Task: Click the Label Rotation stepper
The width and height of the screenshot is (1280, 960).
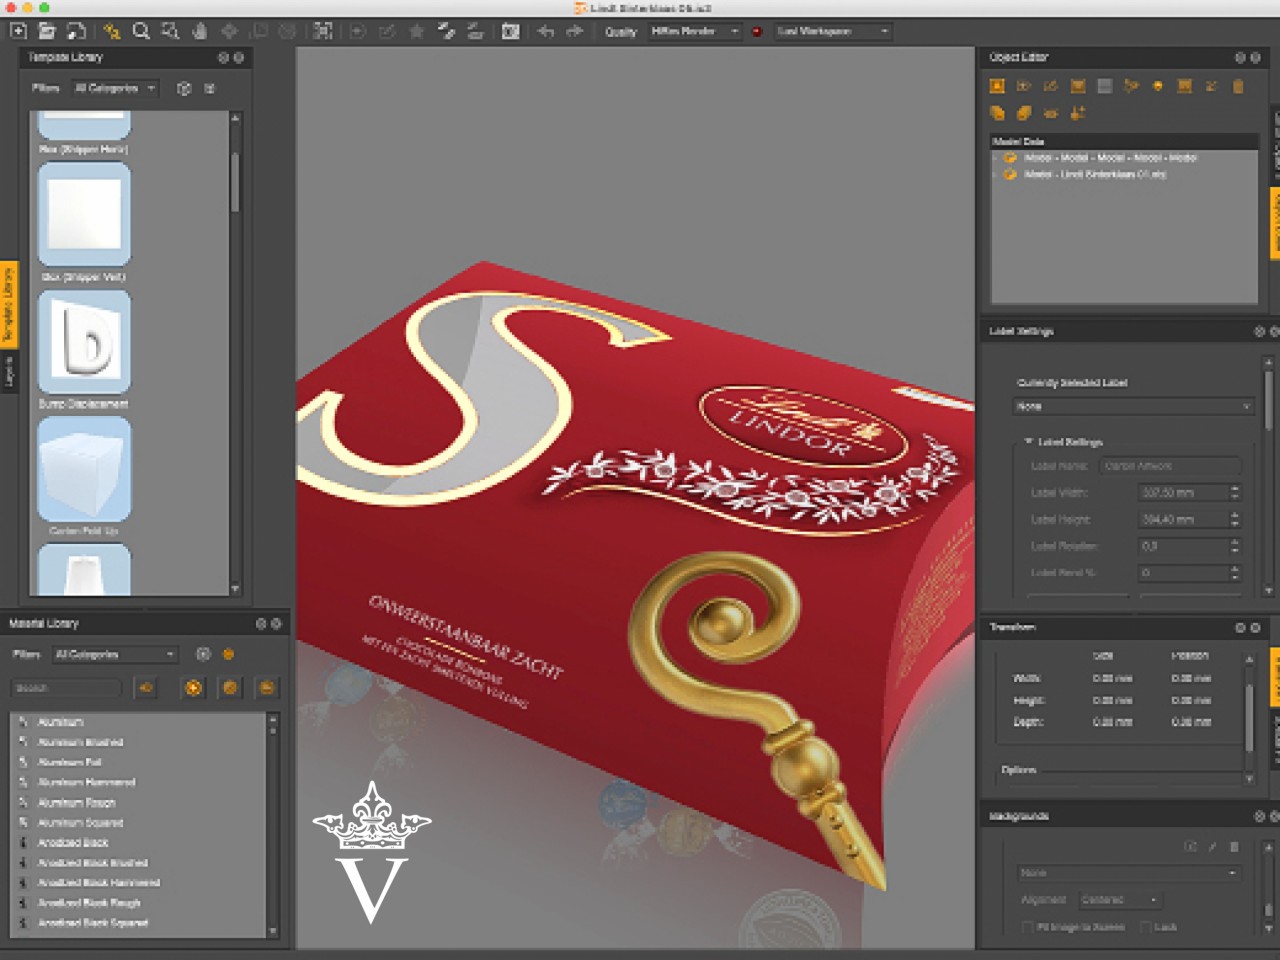Action: pos(1234,547)
